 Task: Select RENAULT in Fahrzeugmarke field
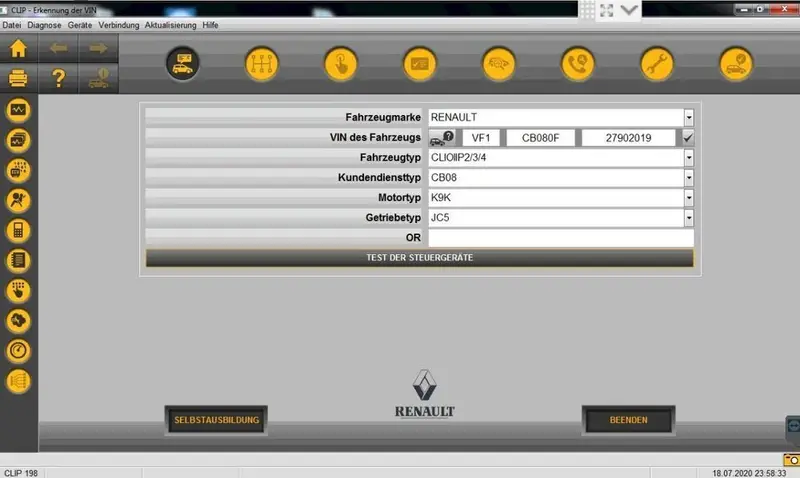pyautogui.click(x=556, y=117)
